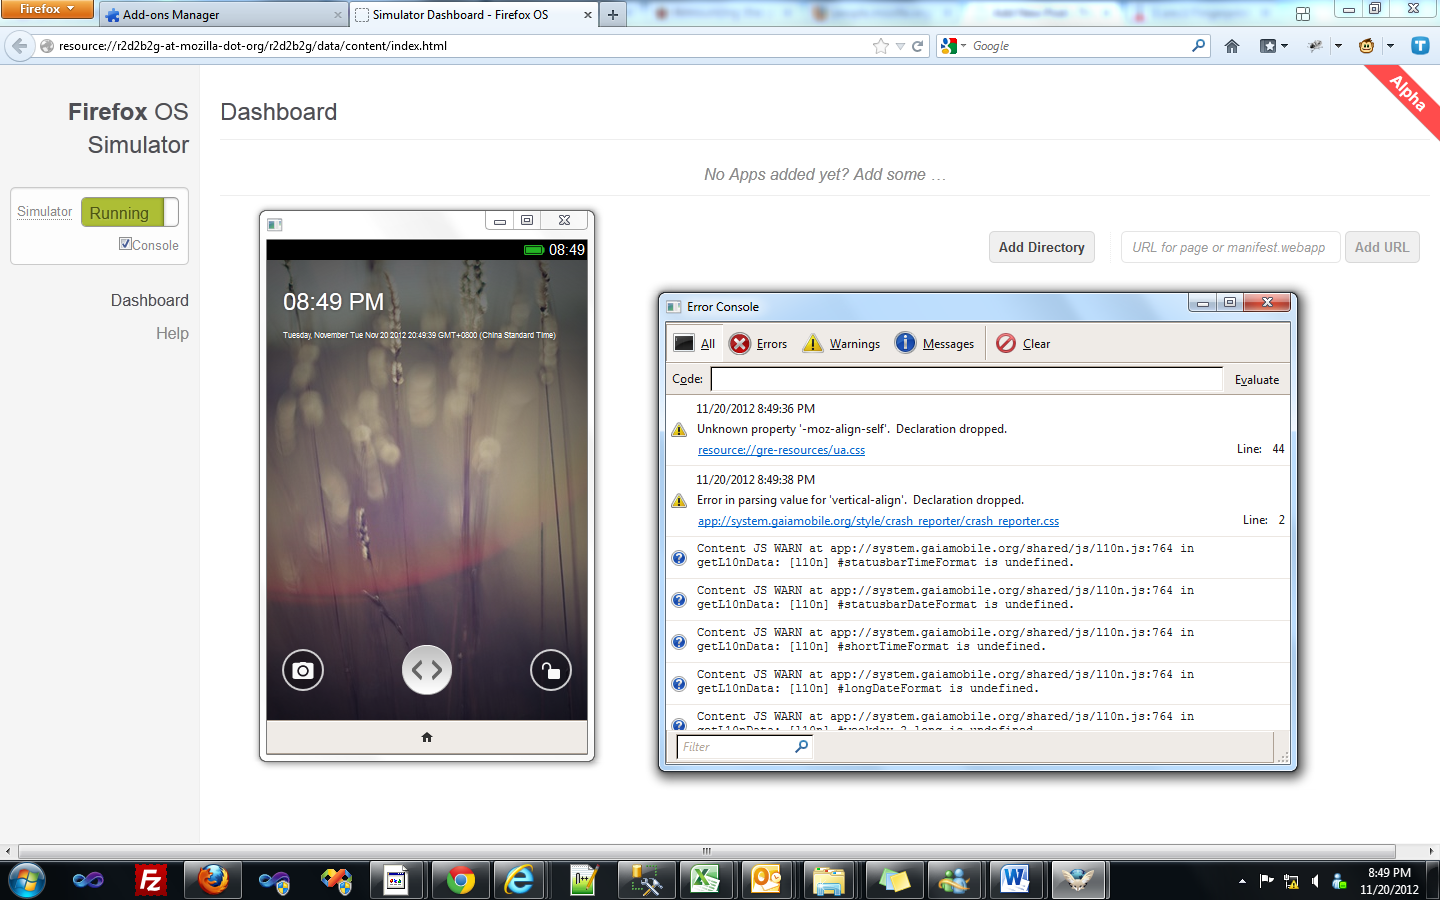
Task: Switch to Firefox in the taskbar
Action: tap(212, 880)
